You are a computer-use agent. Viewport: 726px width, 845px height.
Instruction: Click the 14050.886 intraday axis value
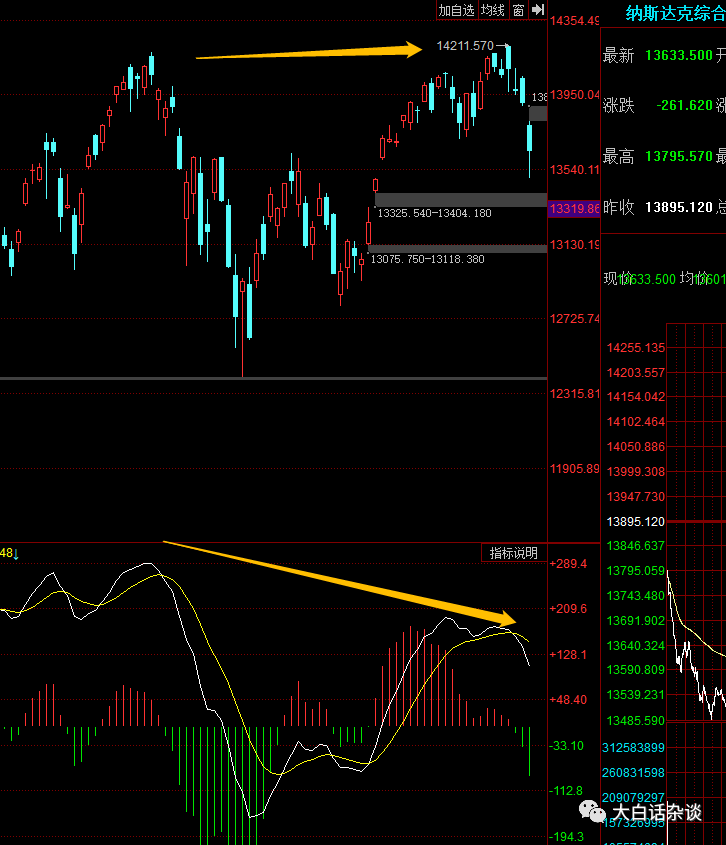pos(636,447)
